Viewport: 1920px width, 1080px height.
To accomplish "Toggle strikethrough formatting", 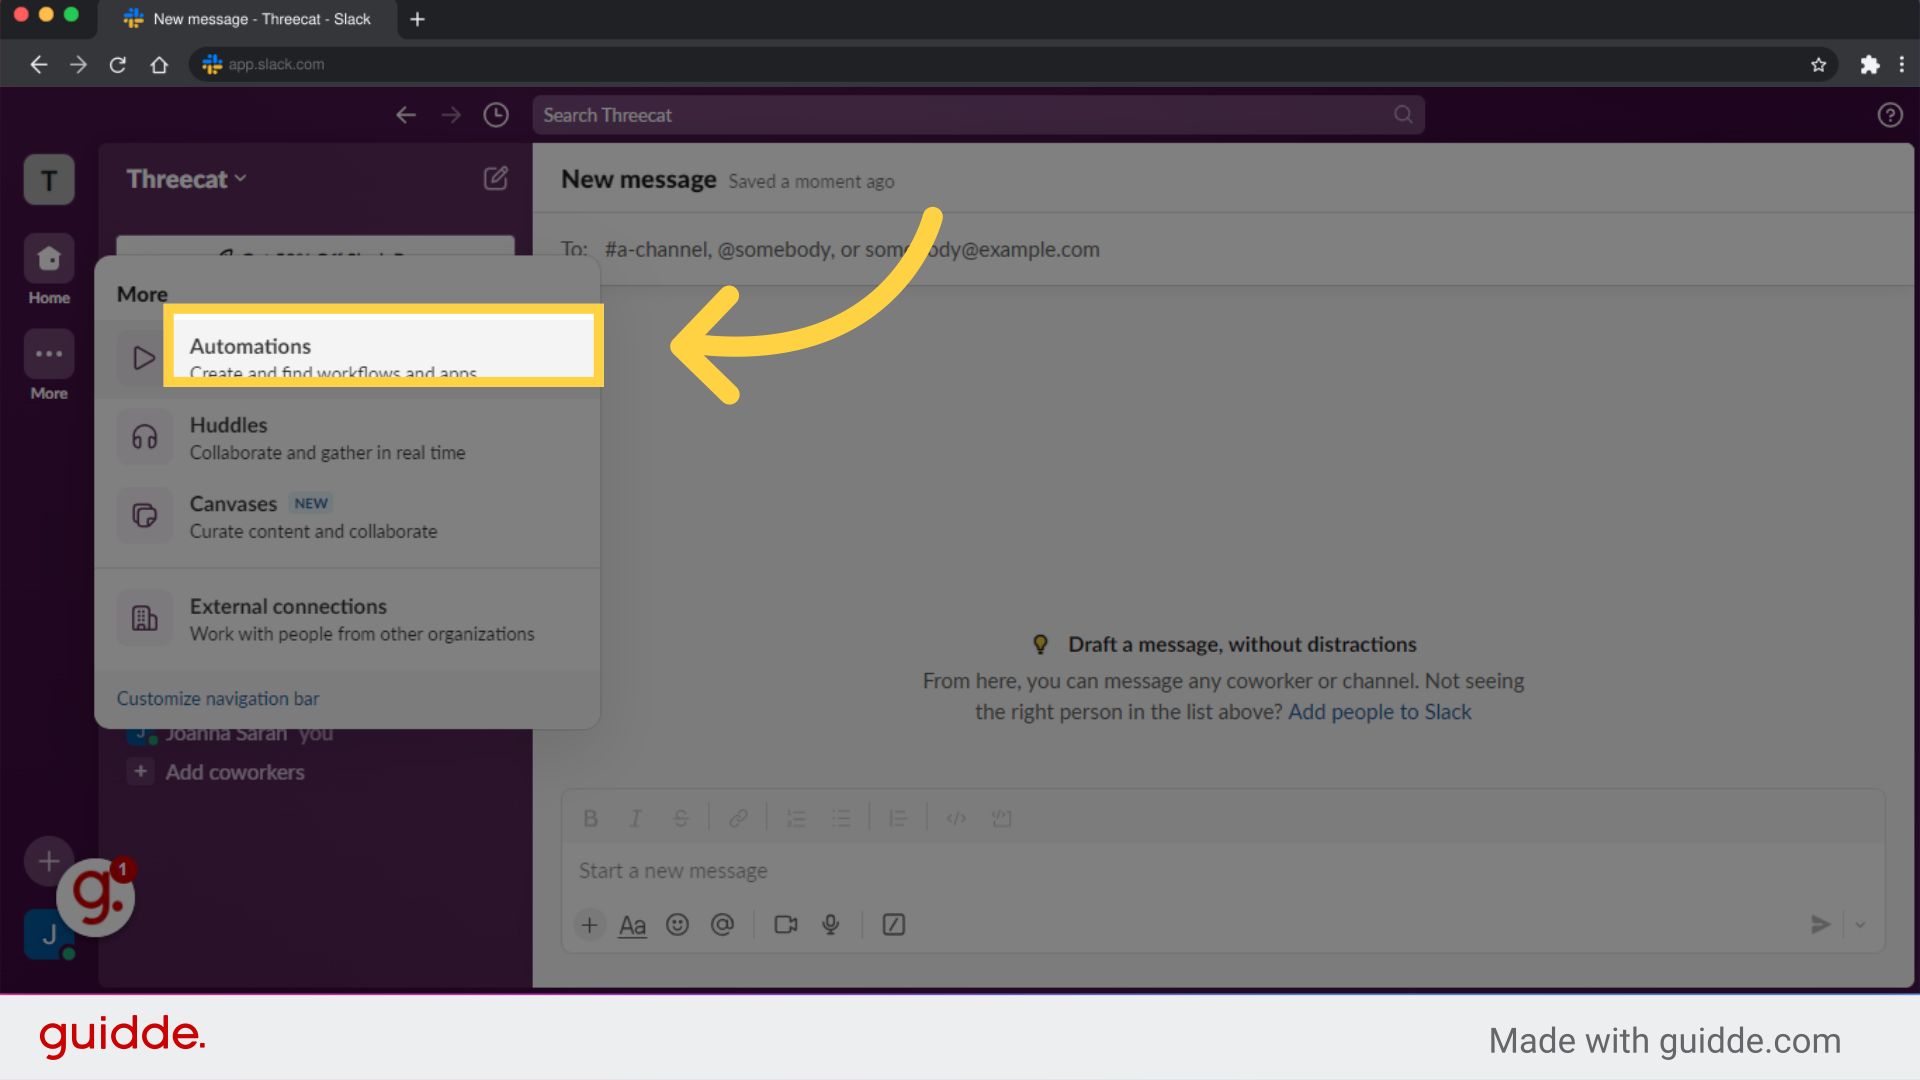I will pyautogui.click(x=681, y=818).
